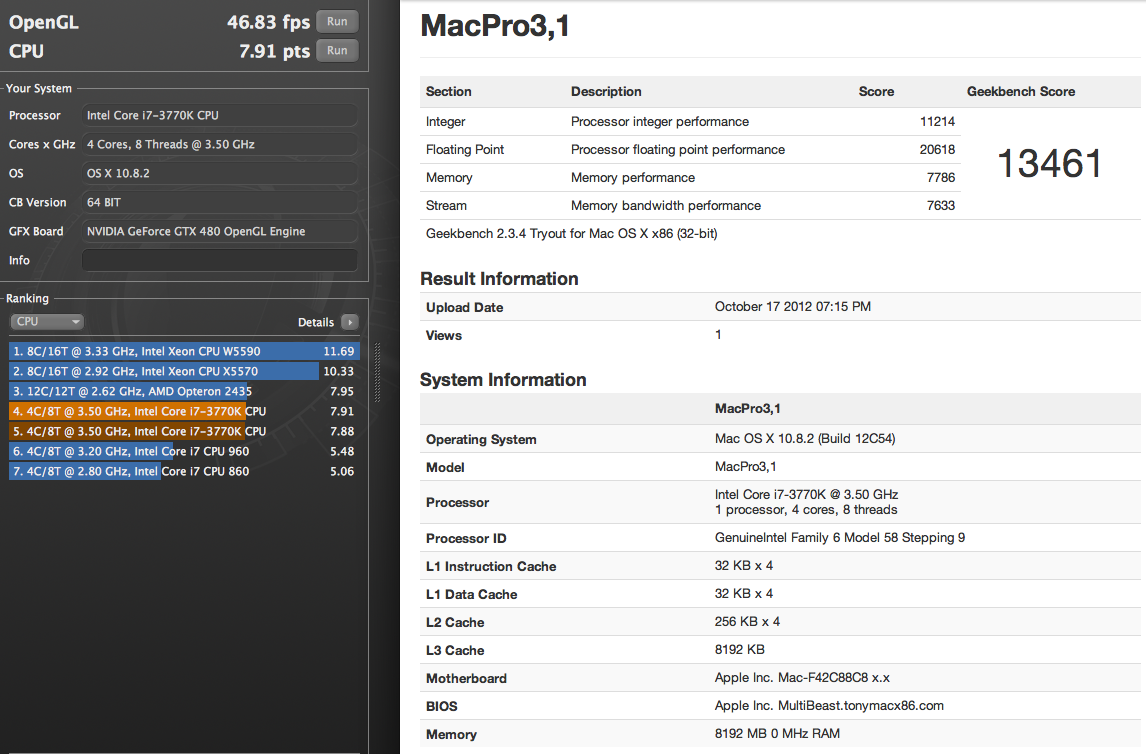Image resolution: width=1146 pixels, height=754 pixels.
Task: Select the GFX Board GTX 480 field
Action: pyautogui.click(x=220, y=232)
